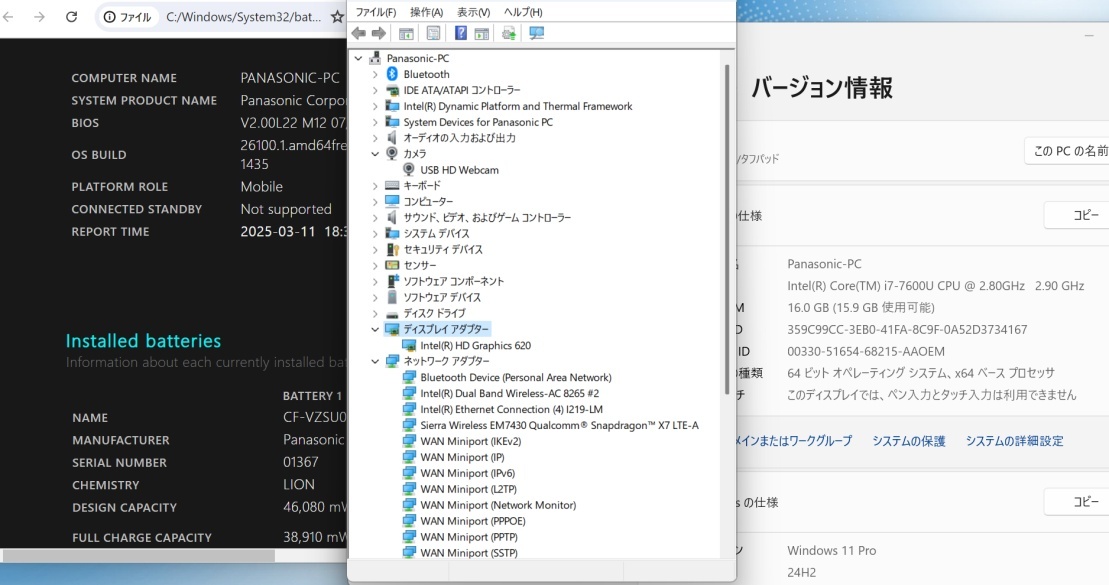This screenshot has width=1109, height=585.
Task: Click the Sierra Wireless EM7430 adapter icon
Action: 409,425
